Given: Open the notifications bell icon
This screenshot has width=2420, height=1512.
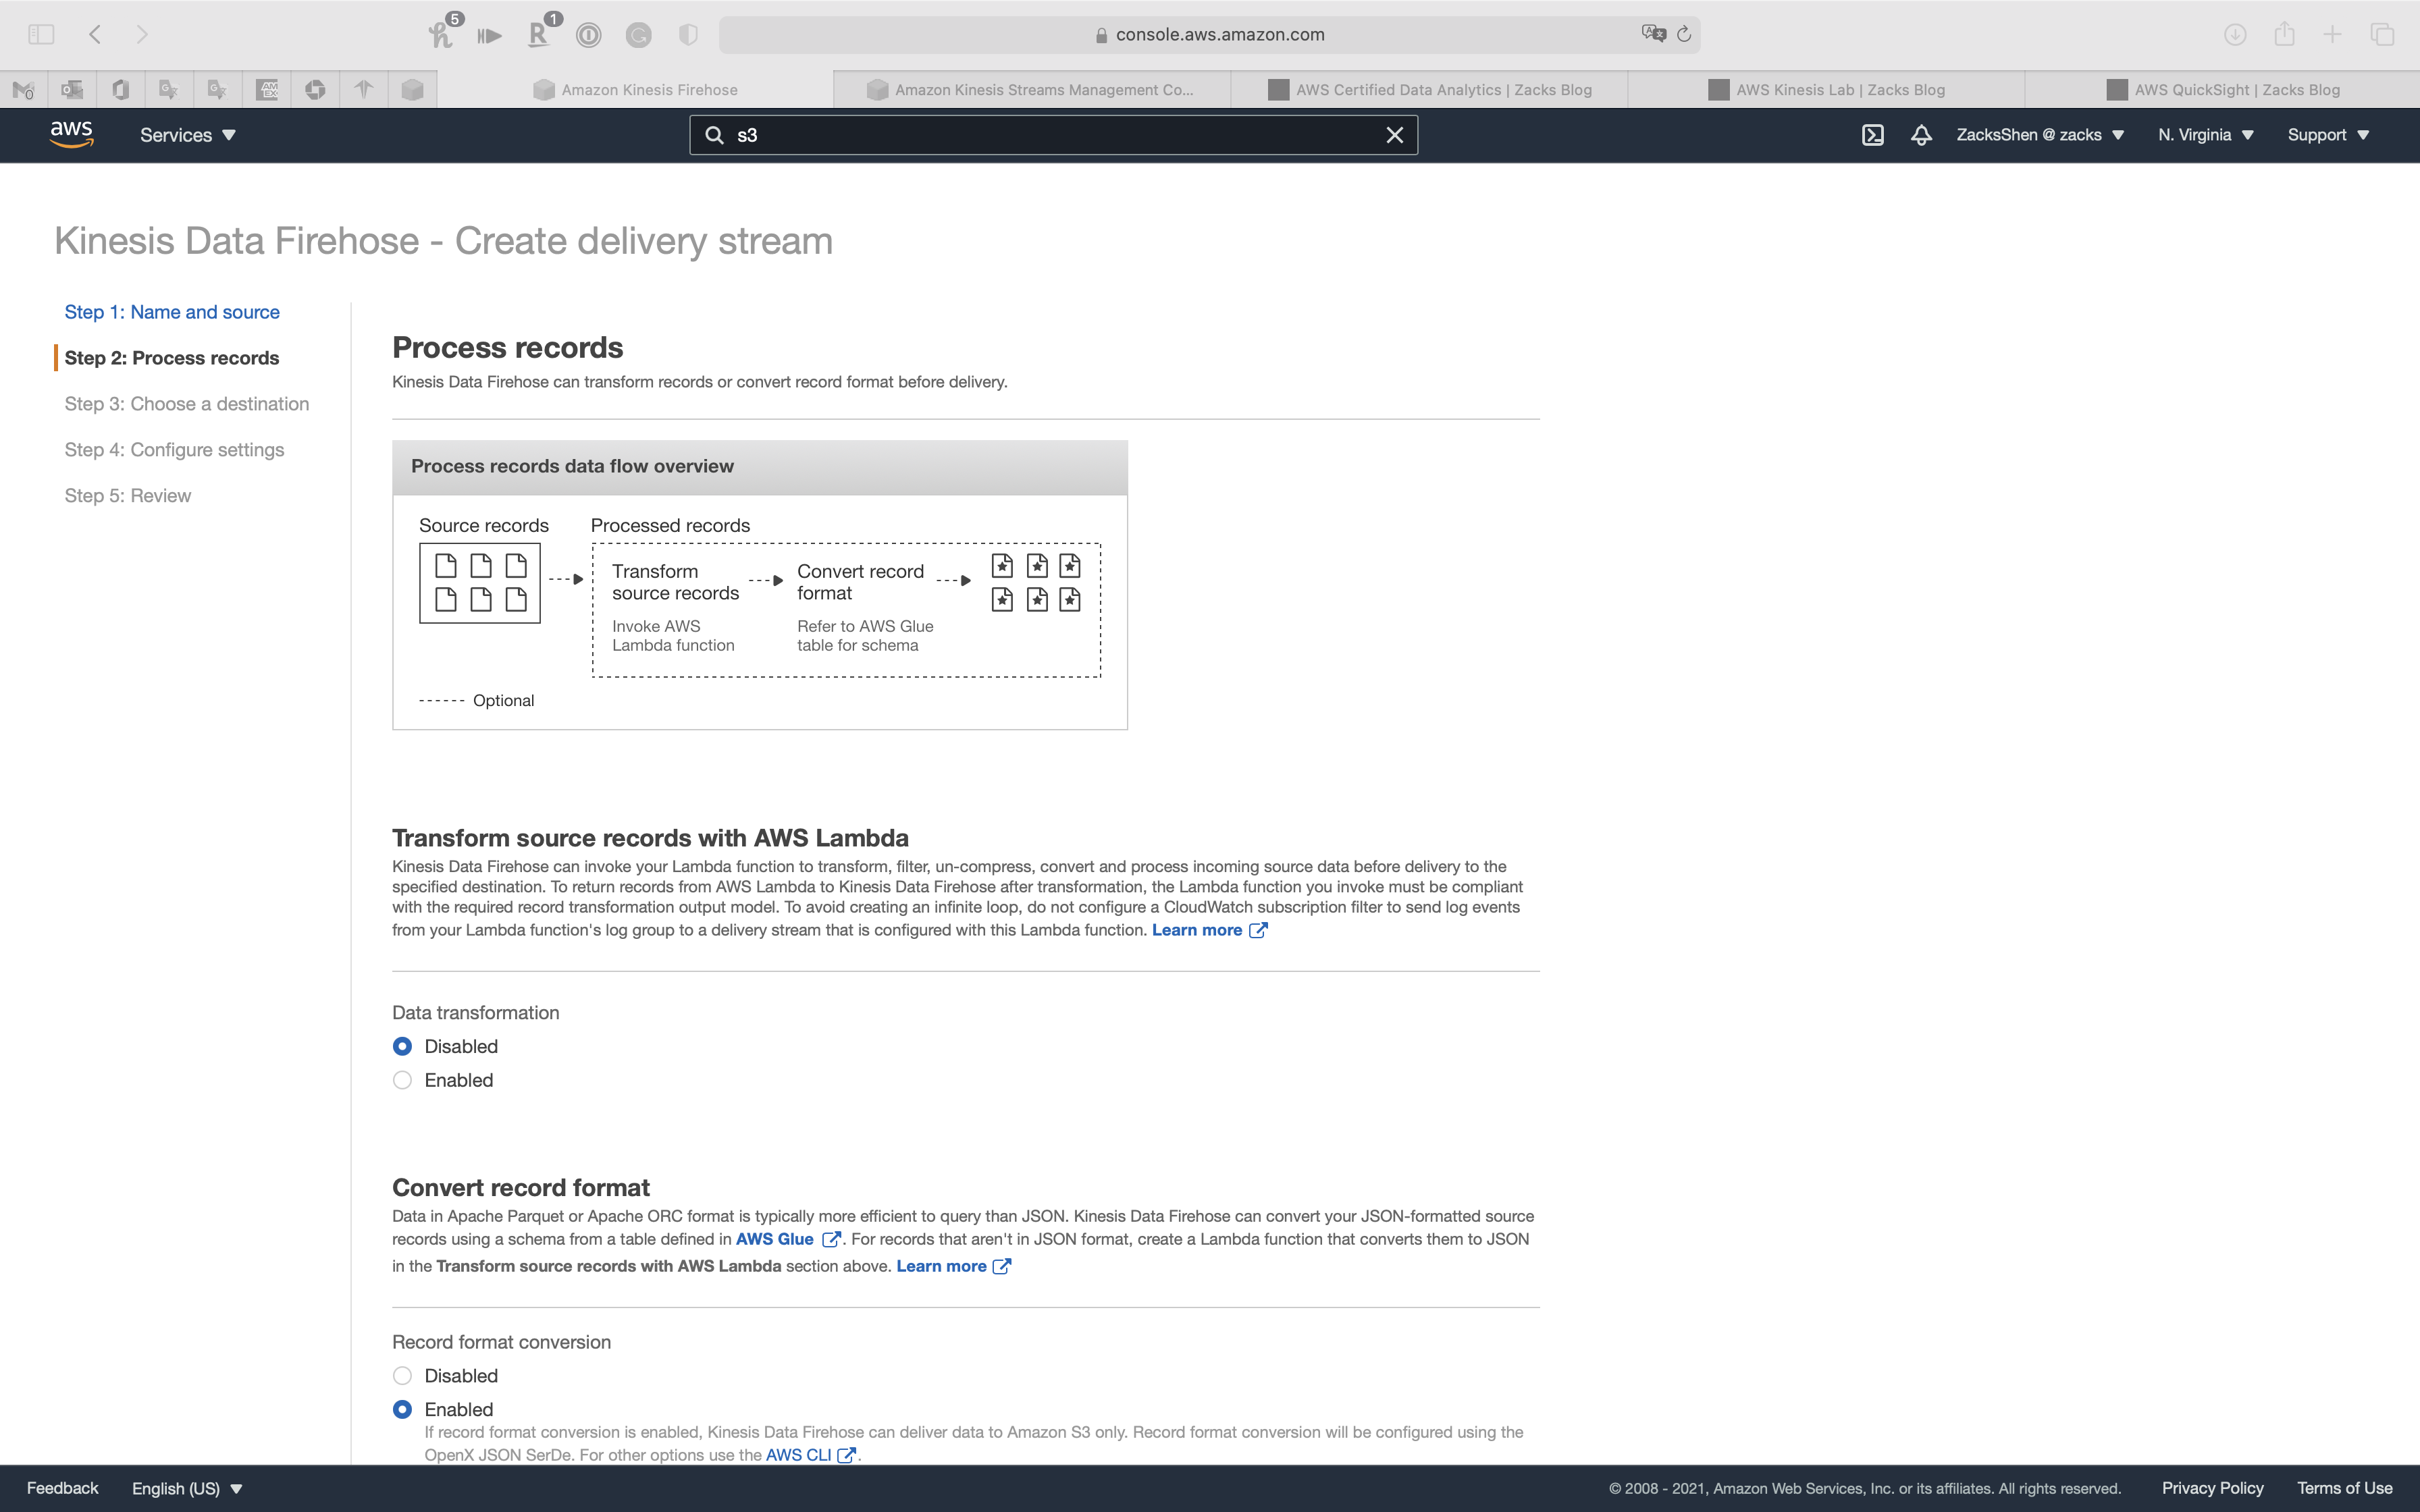Looking at the screenshot, I should point(1921,135).
